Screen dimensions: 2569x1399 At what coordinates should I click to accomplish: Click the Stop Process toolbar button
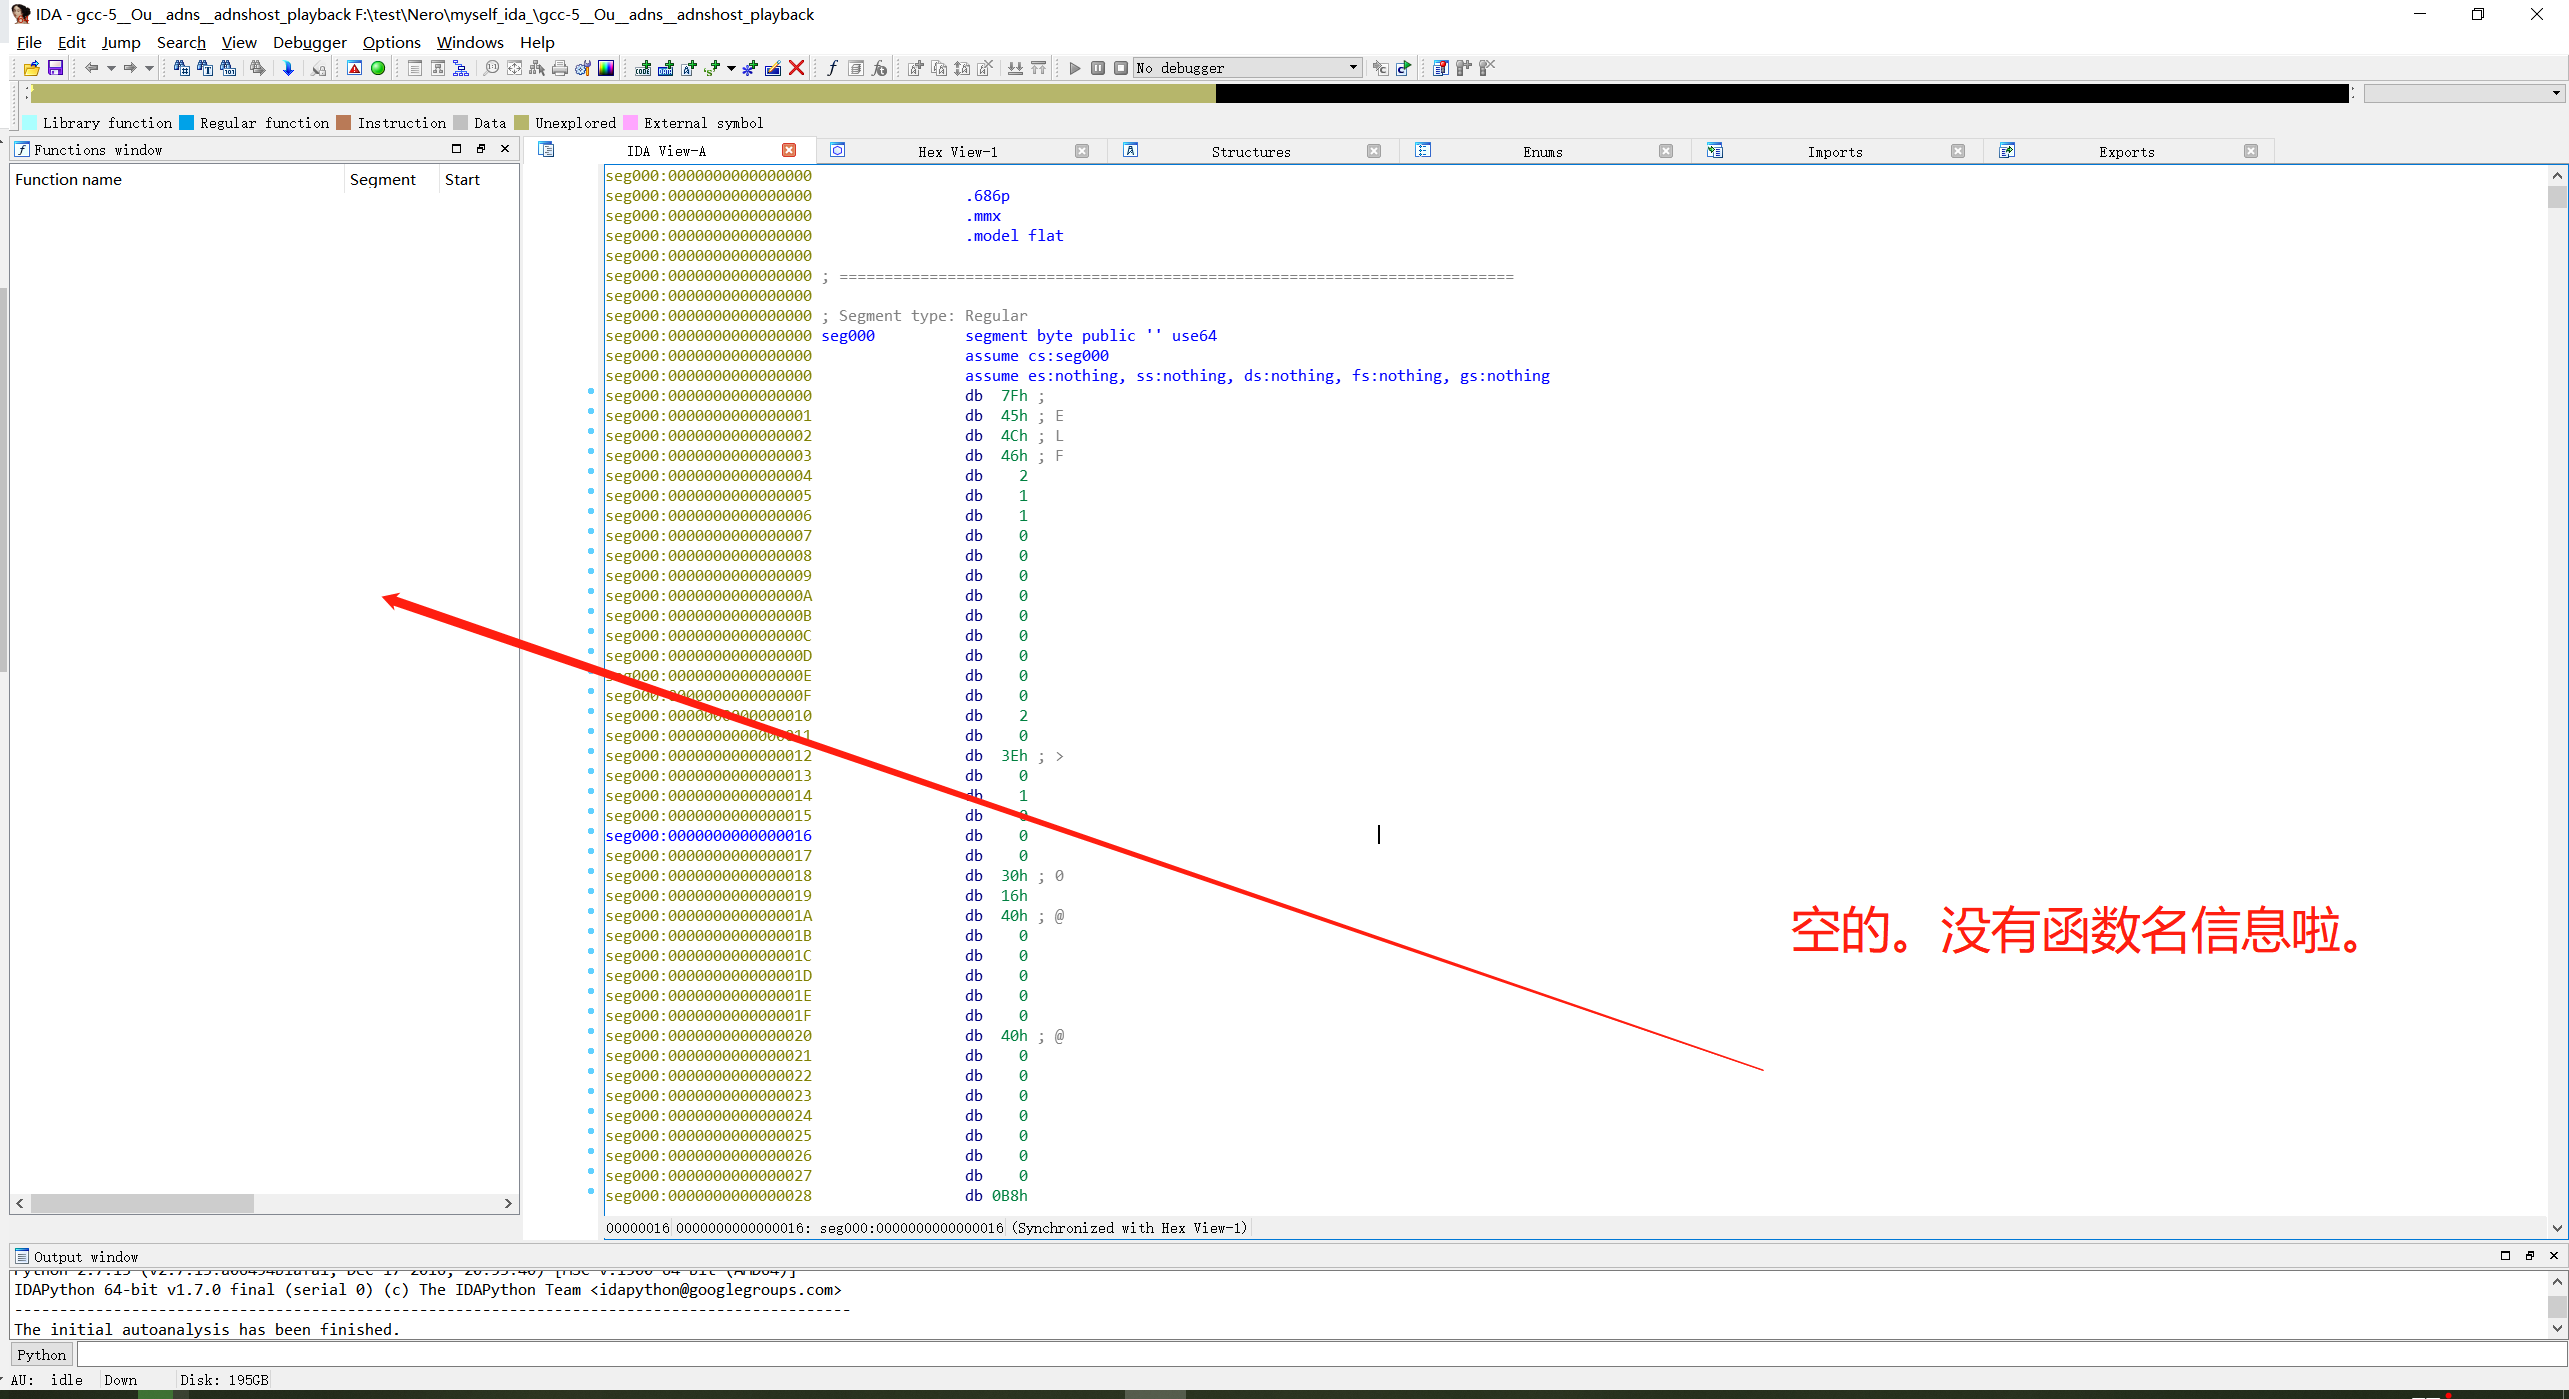(1122, 68)
